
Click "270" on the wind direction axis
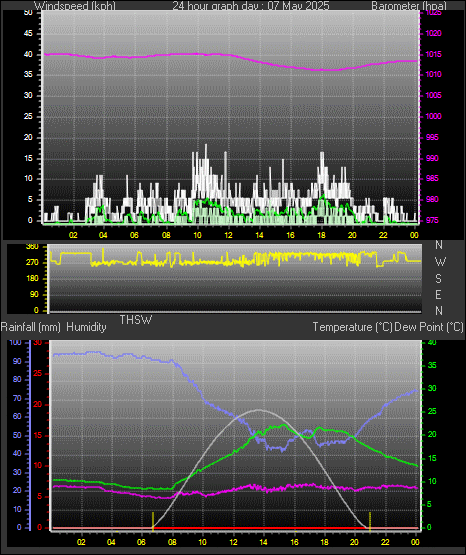pyautogui.click(x=32, y=263)
